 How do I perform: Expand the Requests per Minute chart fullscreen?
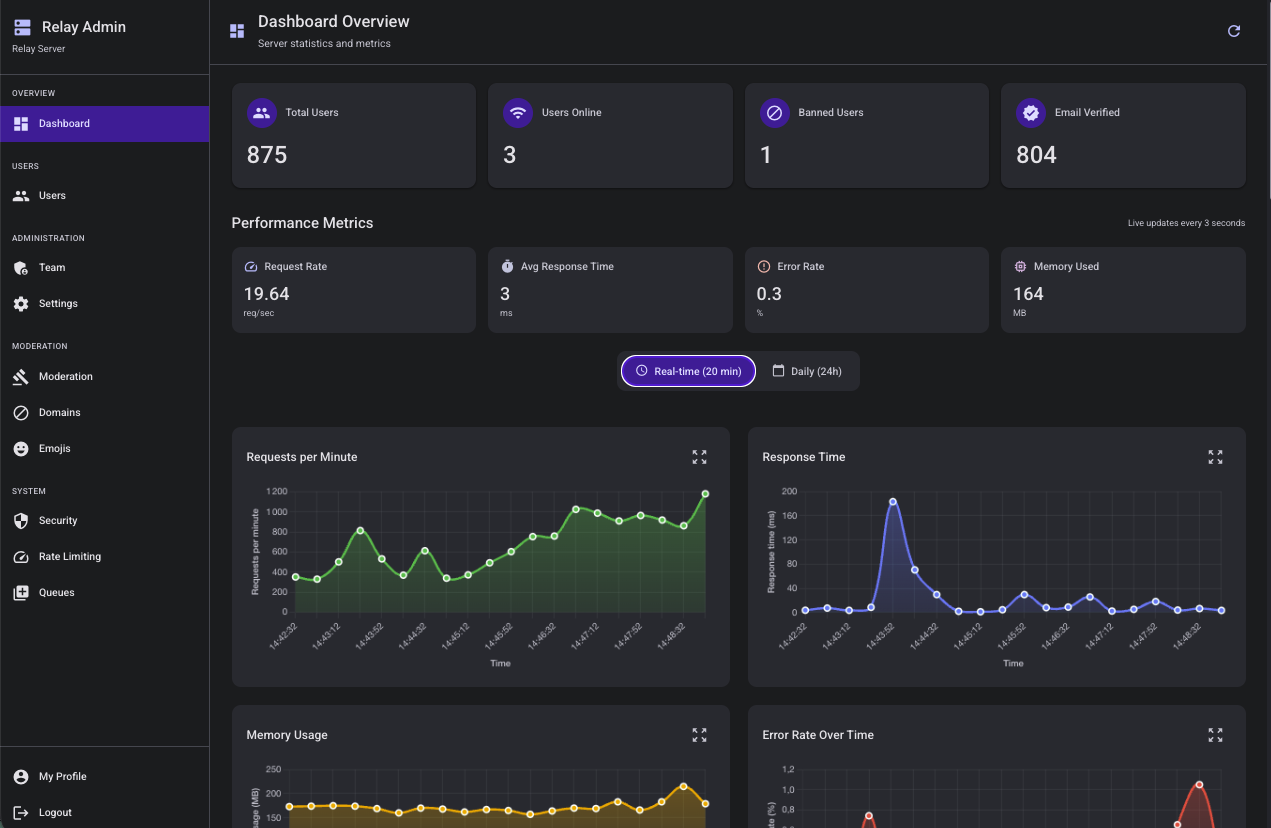pos(699,457)
